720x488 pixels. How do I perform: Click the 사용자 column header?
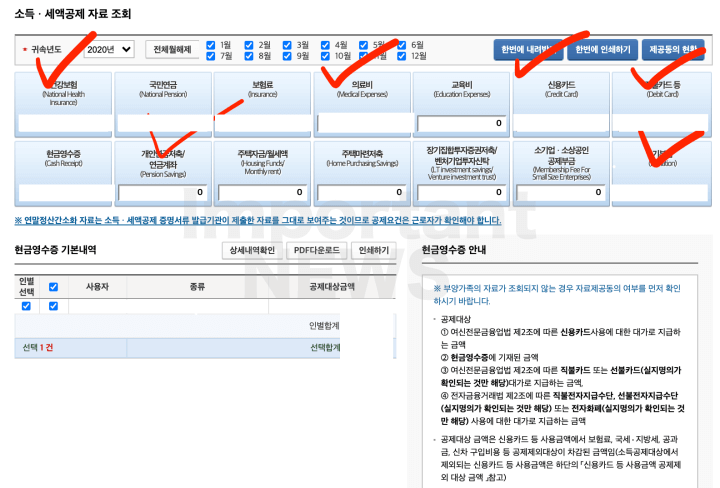coord(97,287)
